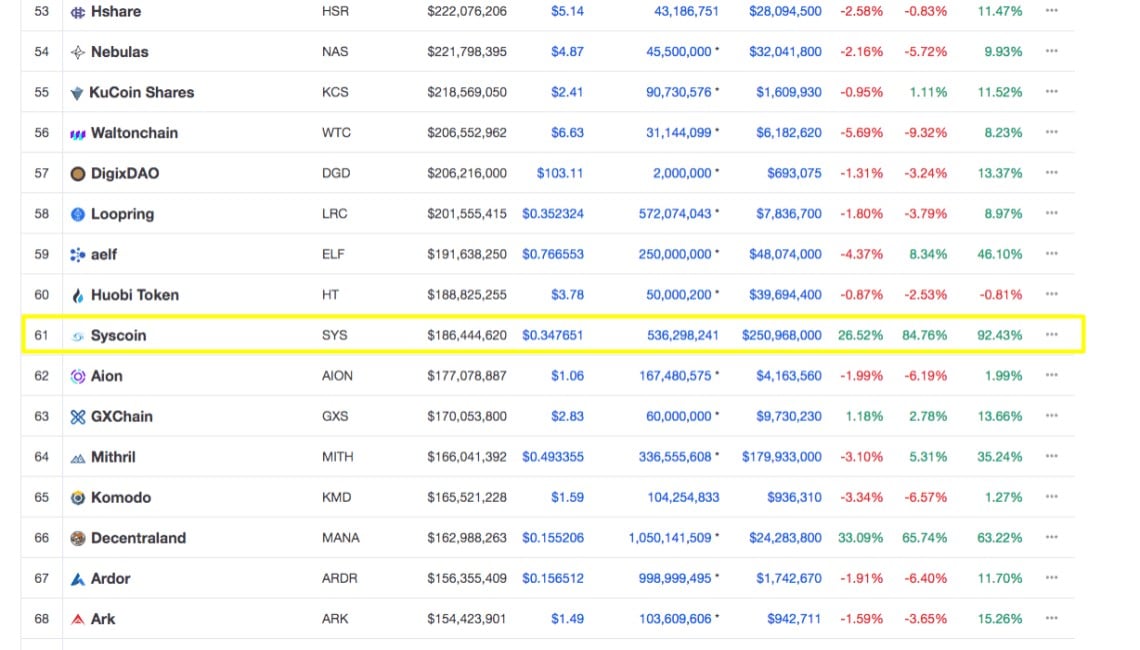This screenshot has height=650, width=1140.
Task: Click Komodo name link
Action: coord(121,497)
